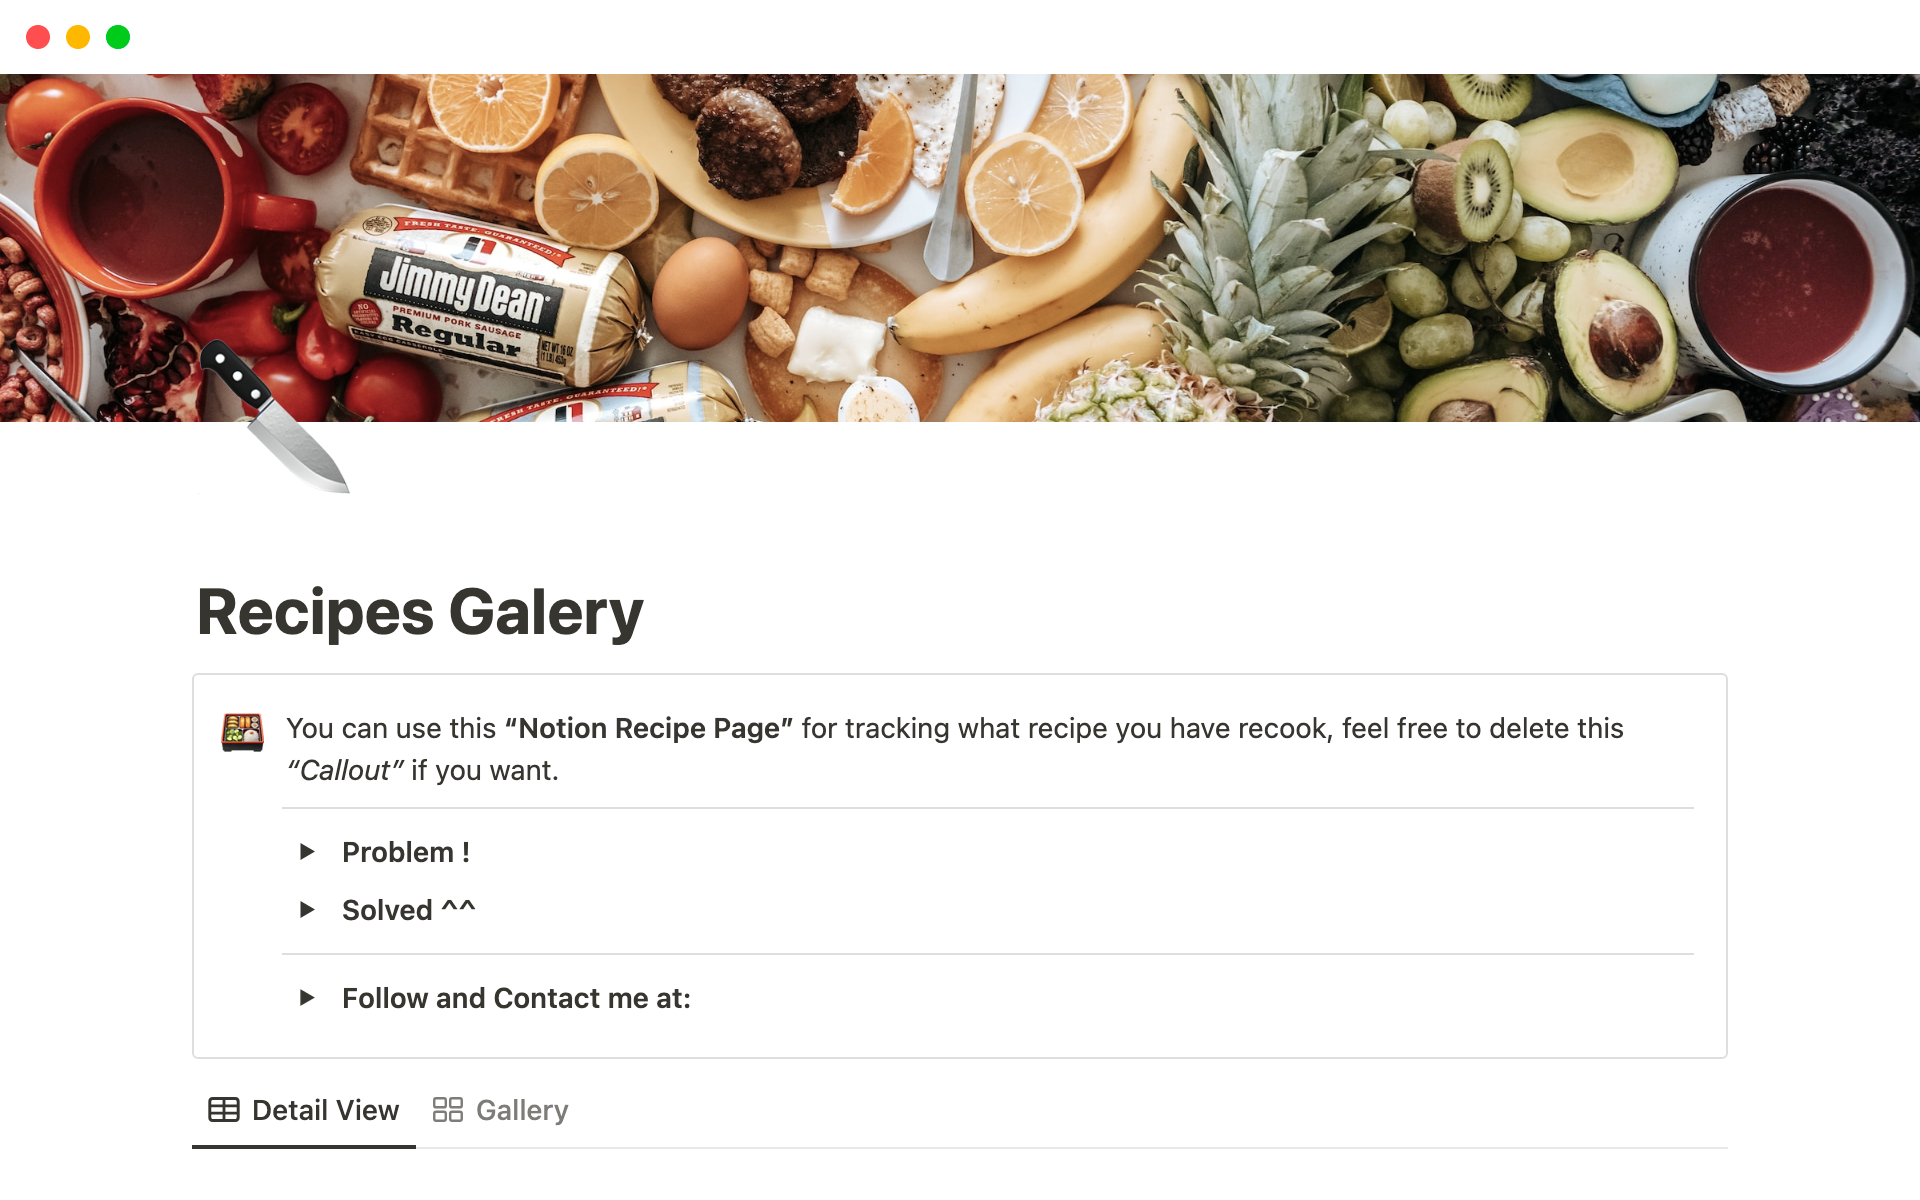Image resolution: width=1920 pixels, height=1200 pixels.
Task: Click the grid icon beside Gallery
Action: pos(447,1110)
